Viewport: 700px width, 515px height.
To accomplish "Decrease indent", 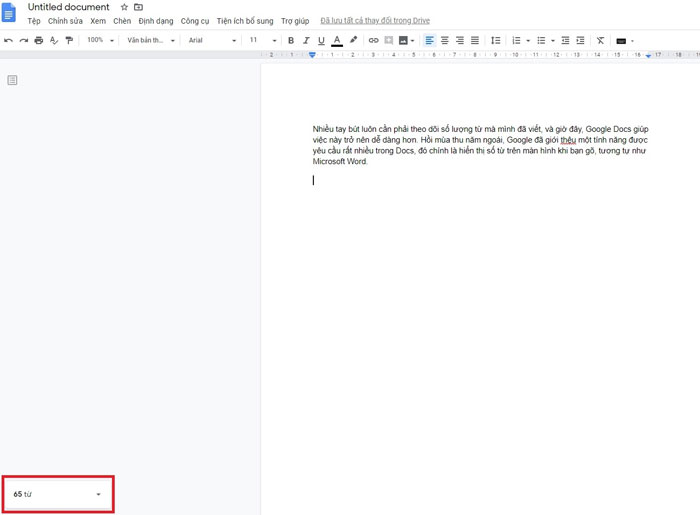I will (x=565, y=41).
